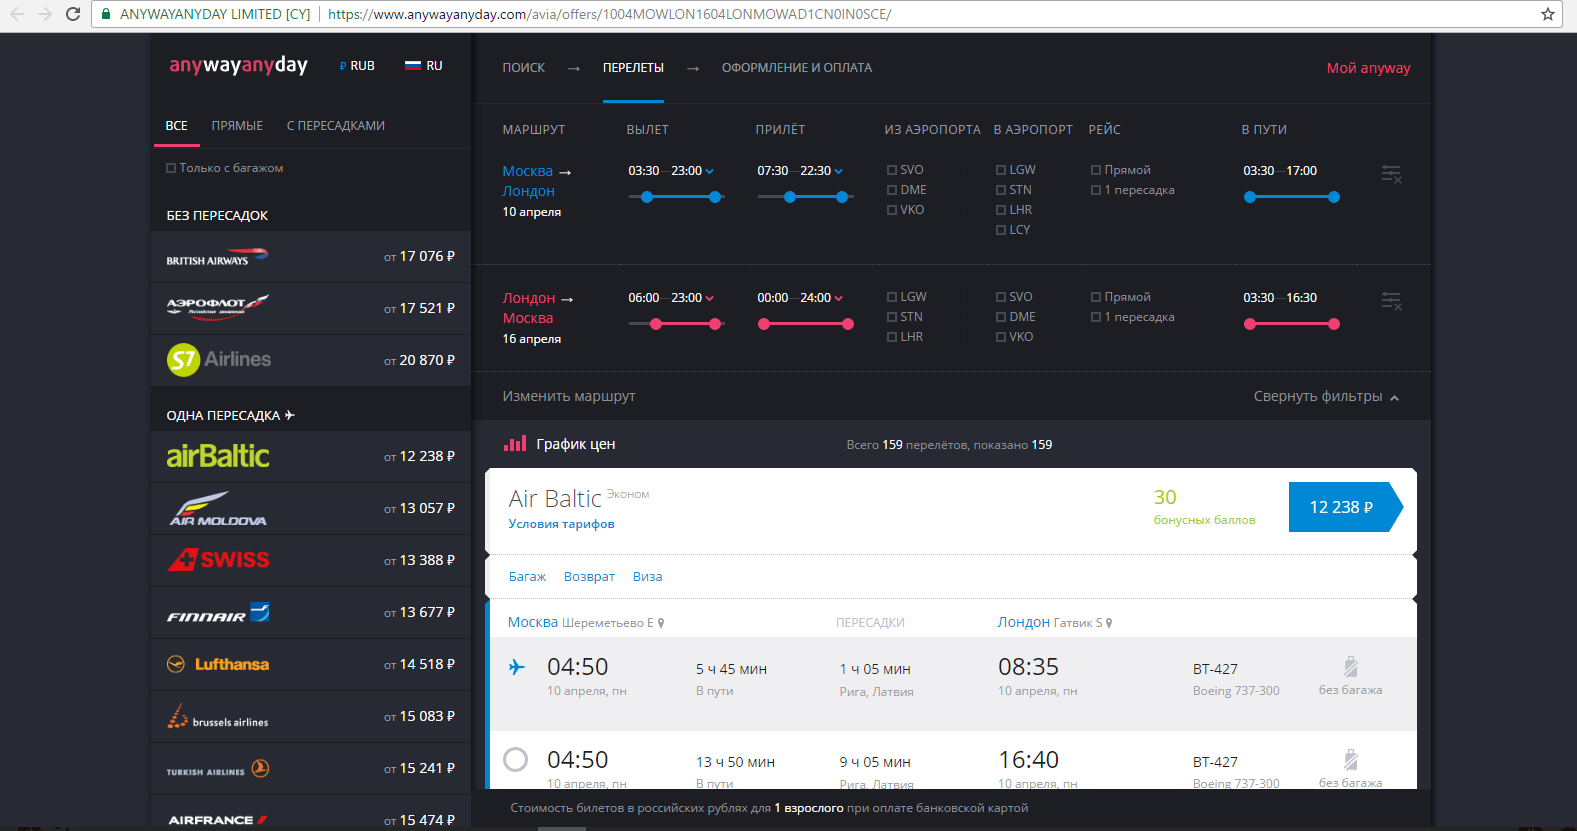This screenshot has height=831, width=1577.
Task: Select Lufthansa airline logo
Action: click(217, 664)
